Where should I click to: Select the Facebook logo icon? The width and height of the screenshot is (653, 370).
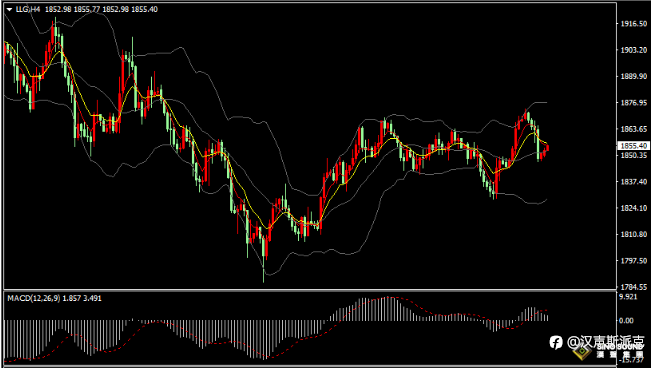coord(556,342)
